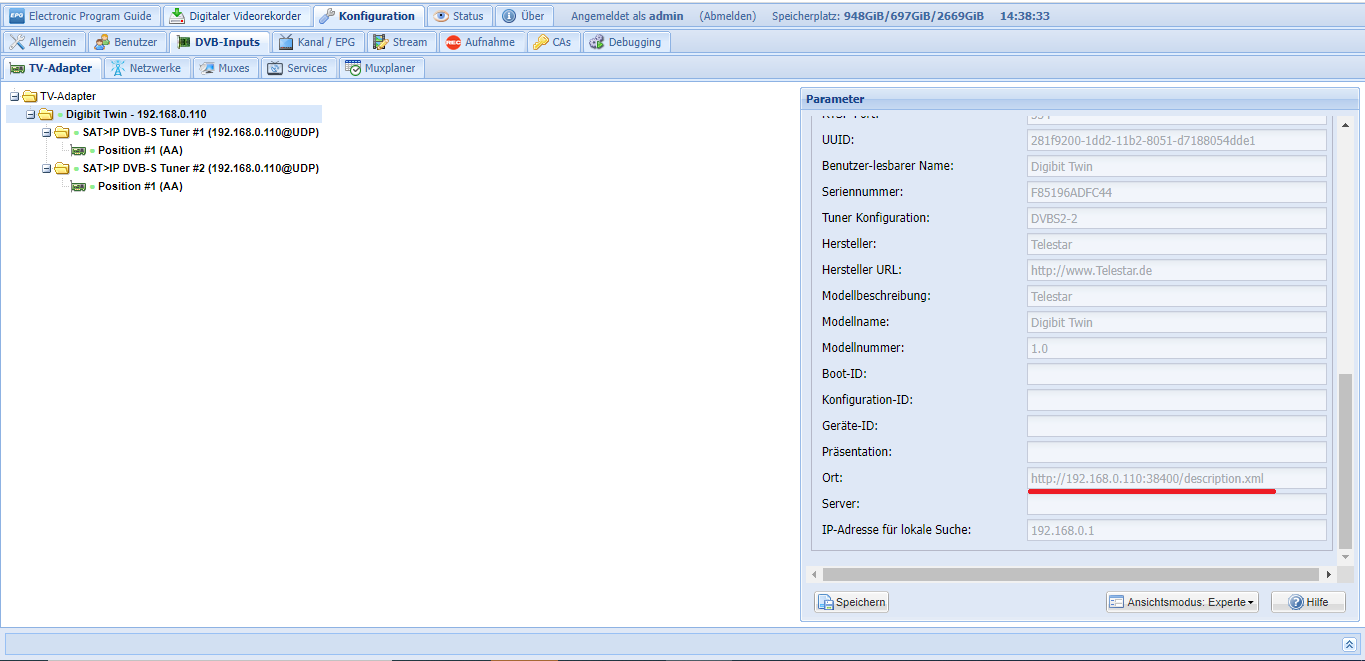
Task: Open the Allgemein configuration tab
Action: coord(44,42)
